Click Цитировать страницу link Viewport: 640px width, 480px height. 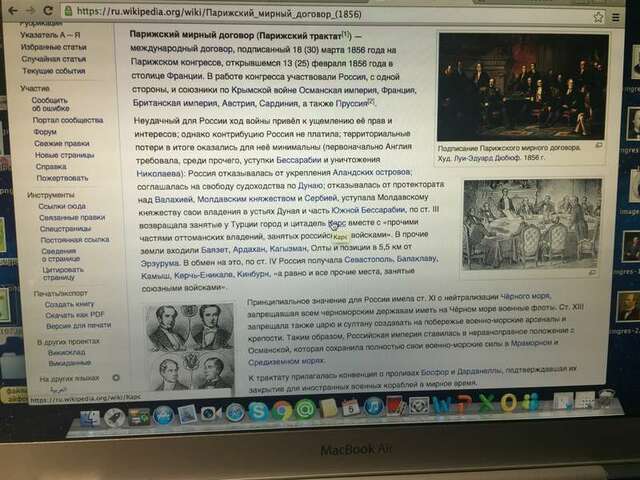63,273
